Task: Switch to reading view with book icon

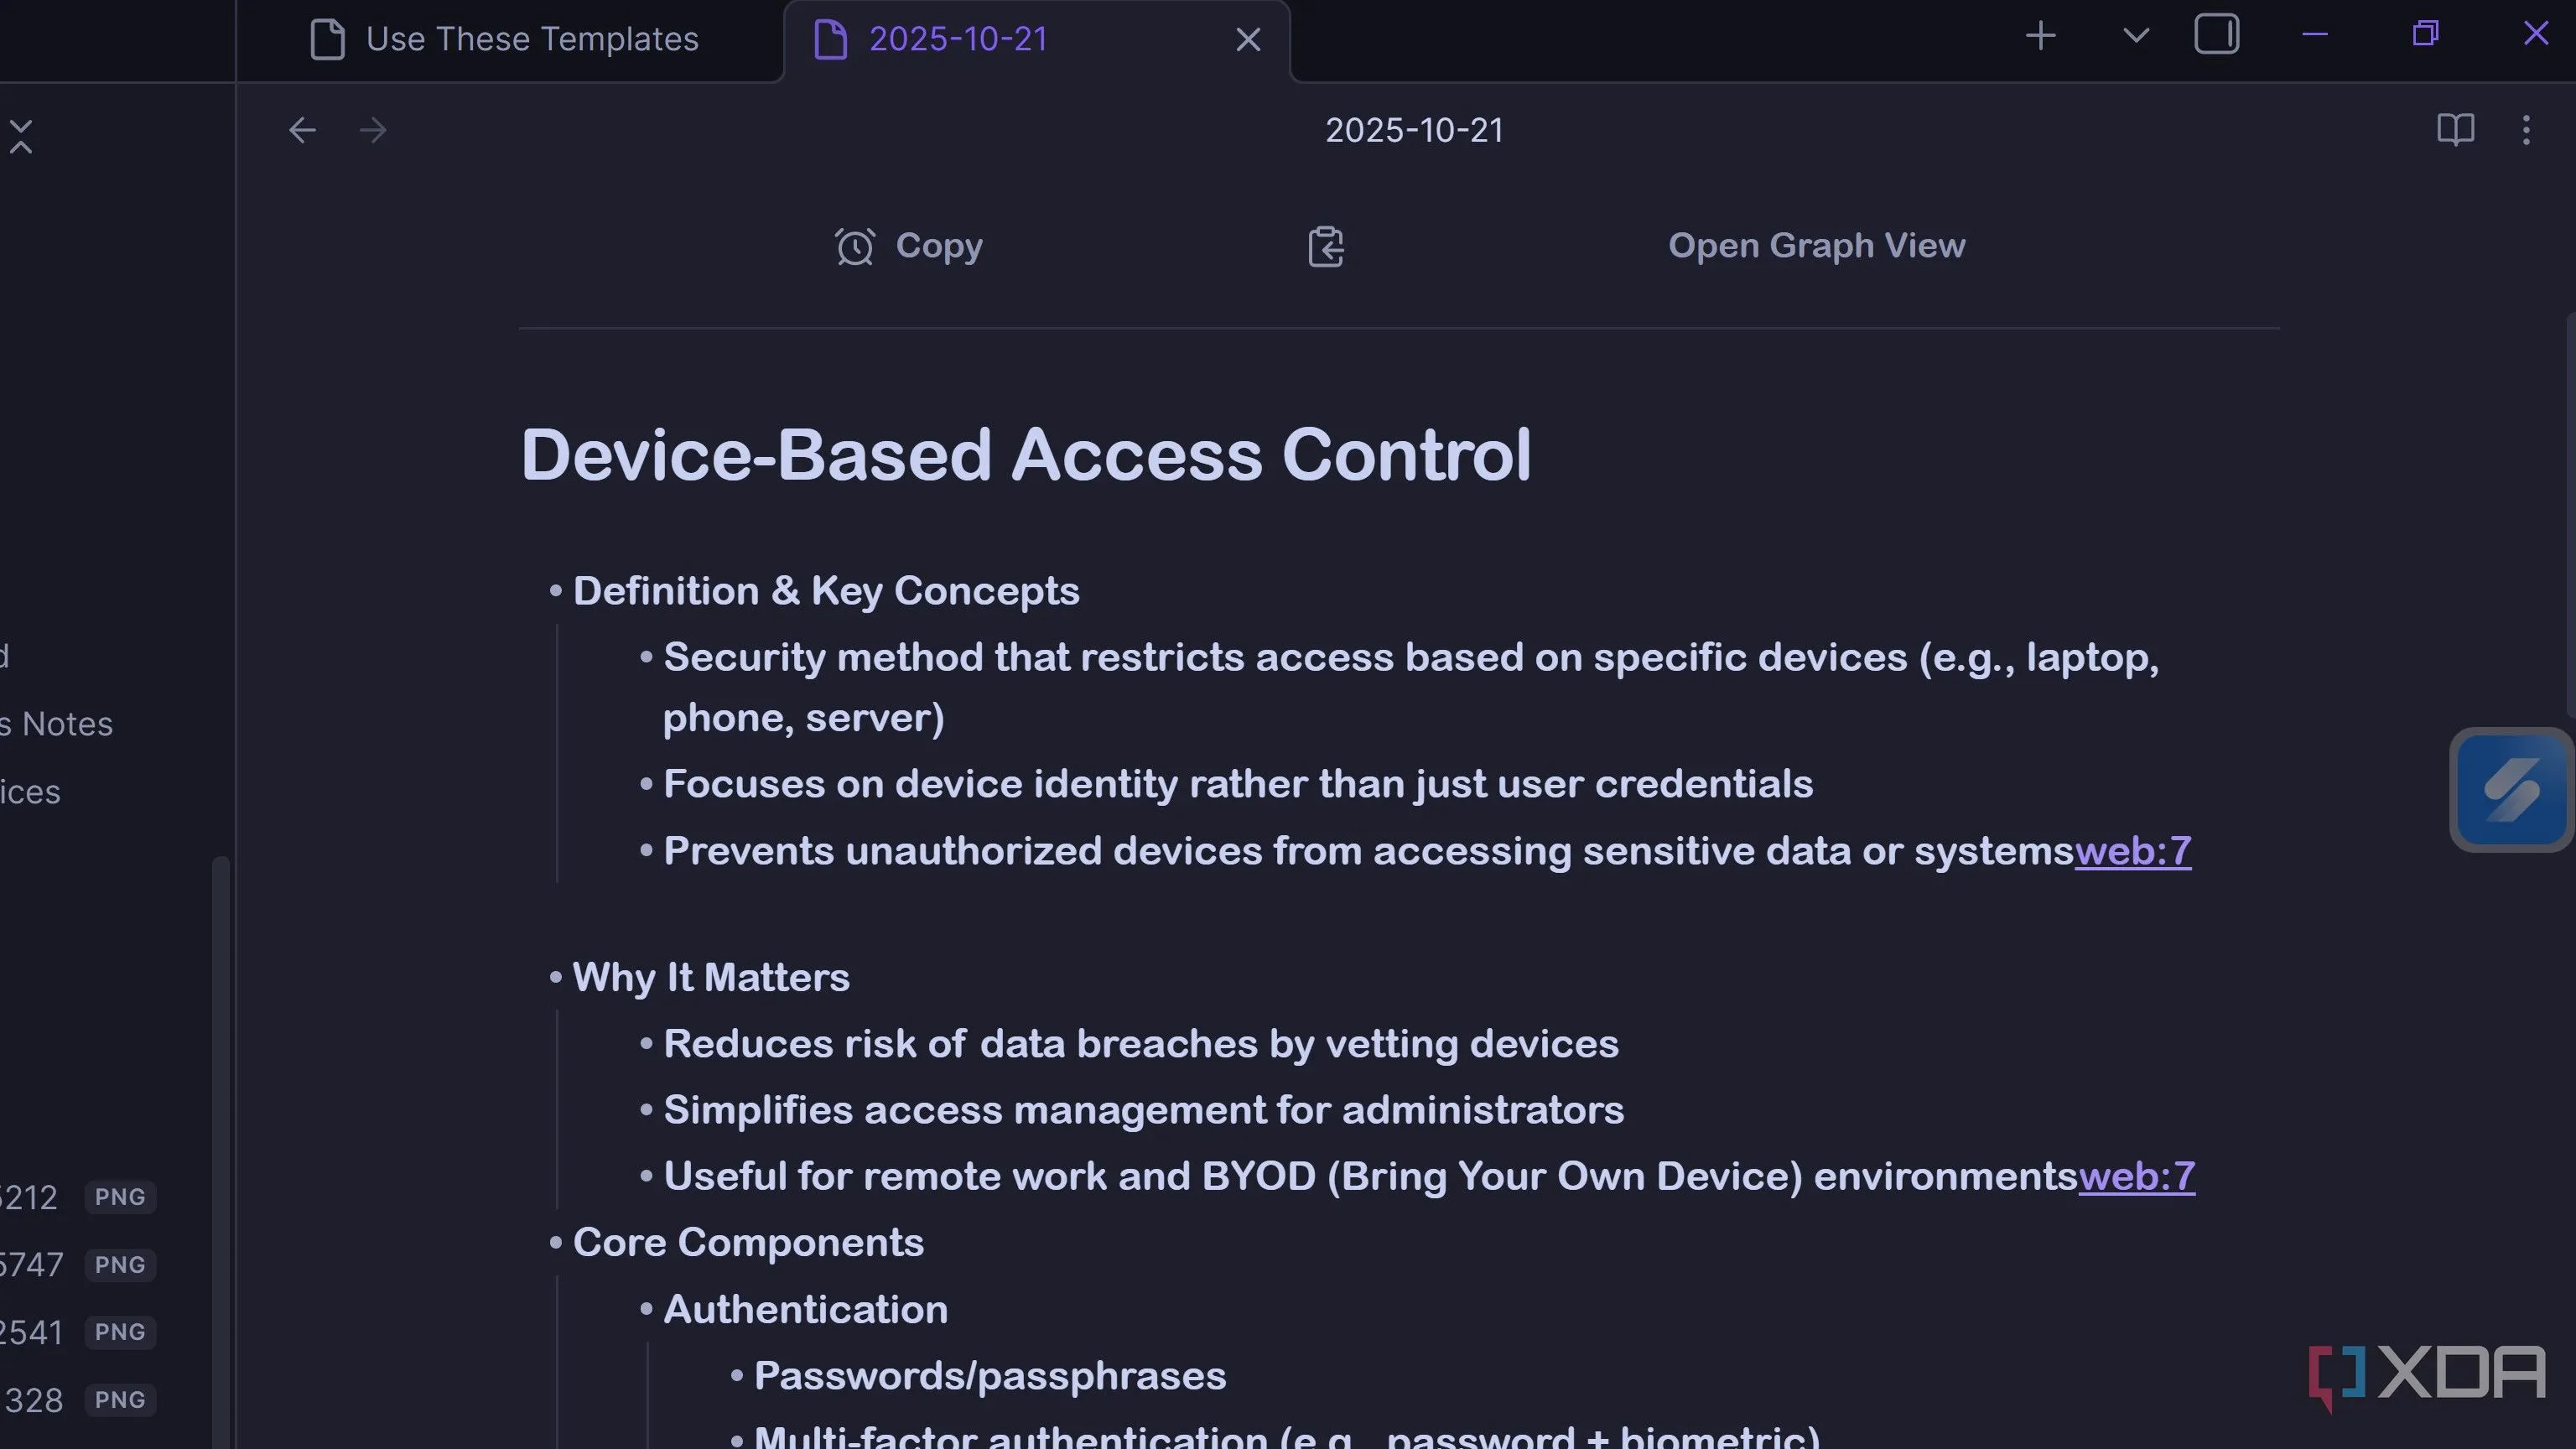Action: tap(2455, 130)
